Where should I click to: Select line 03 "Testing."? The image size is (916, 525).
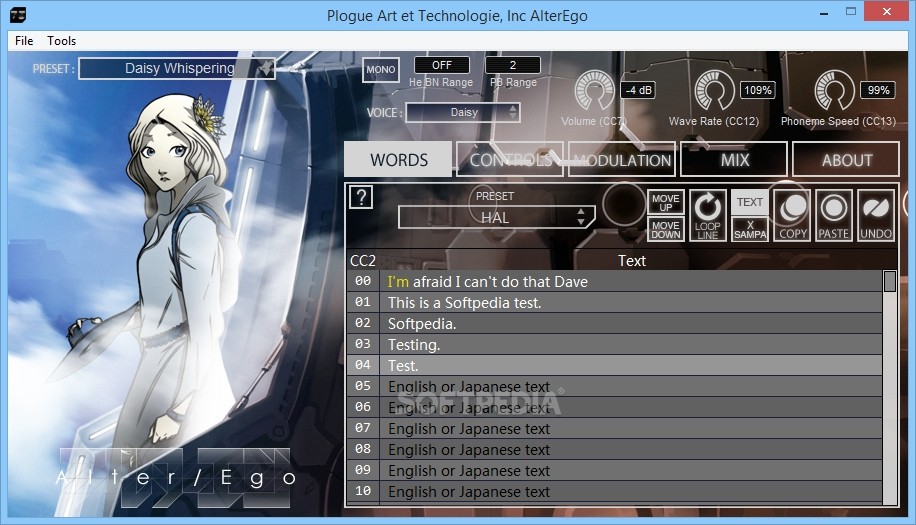click(630, 345)
